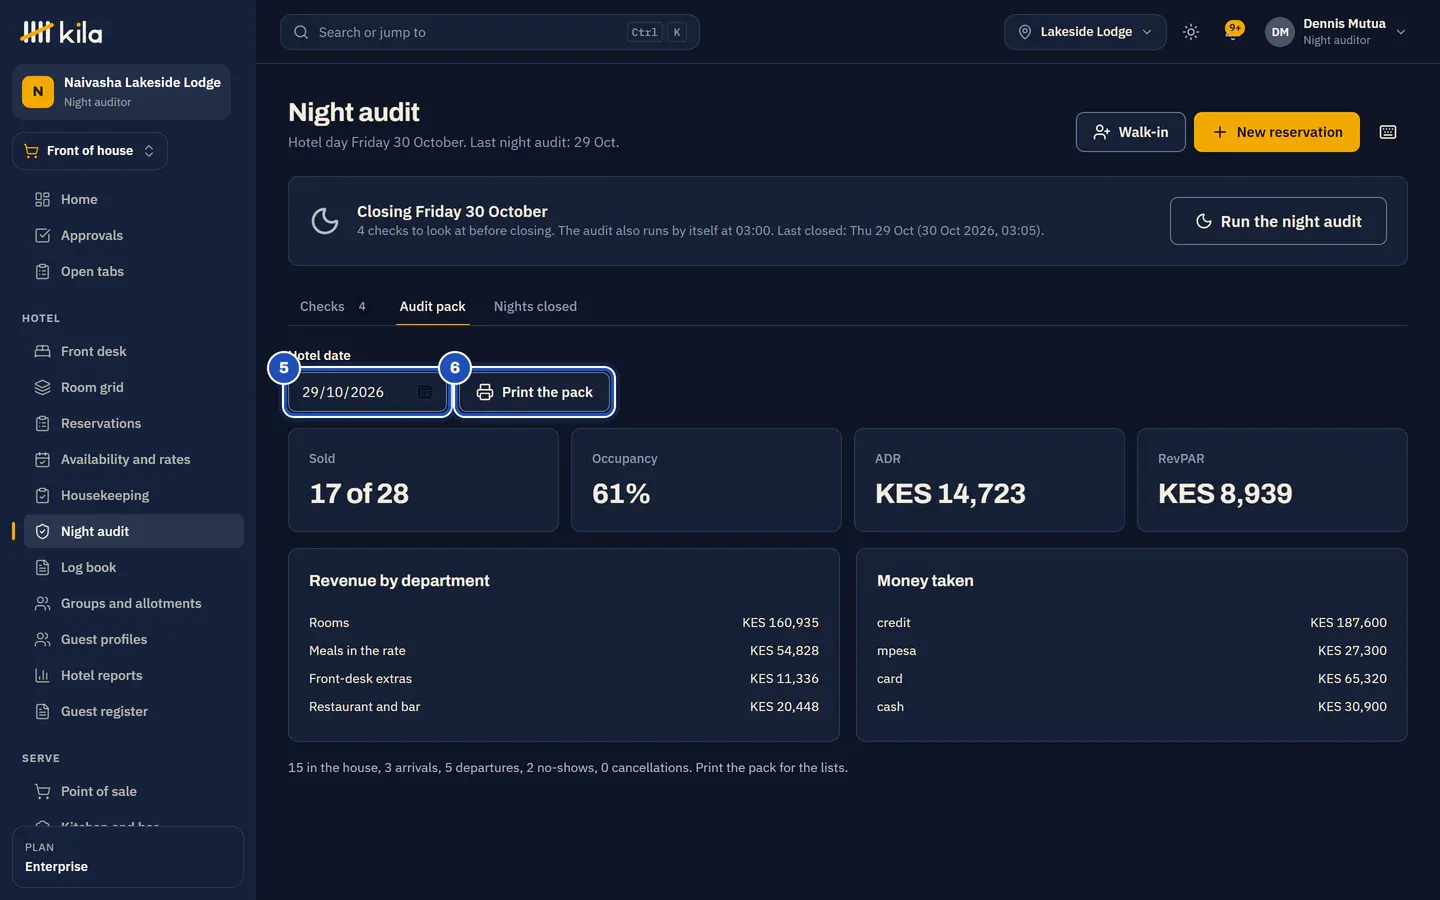Go to Night audit in the sidebar
Viewport: 1440px width, 900px height.
(x=134, y=532)
